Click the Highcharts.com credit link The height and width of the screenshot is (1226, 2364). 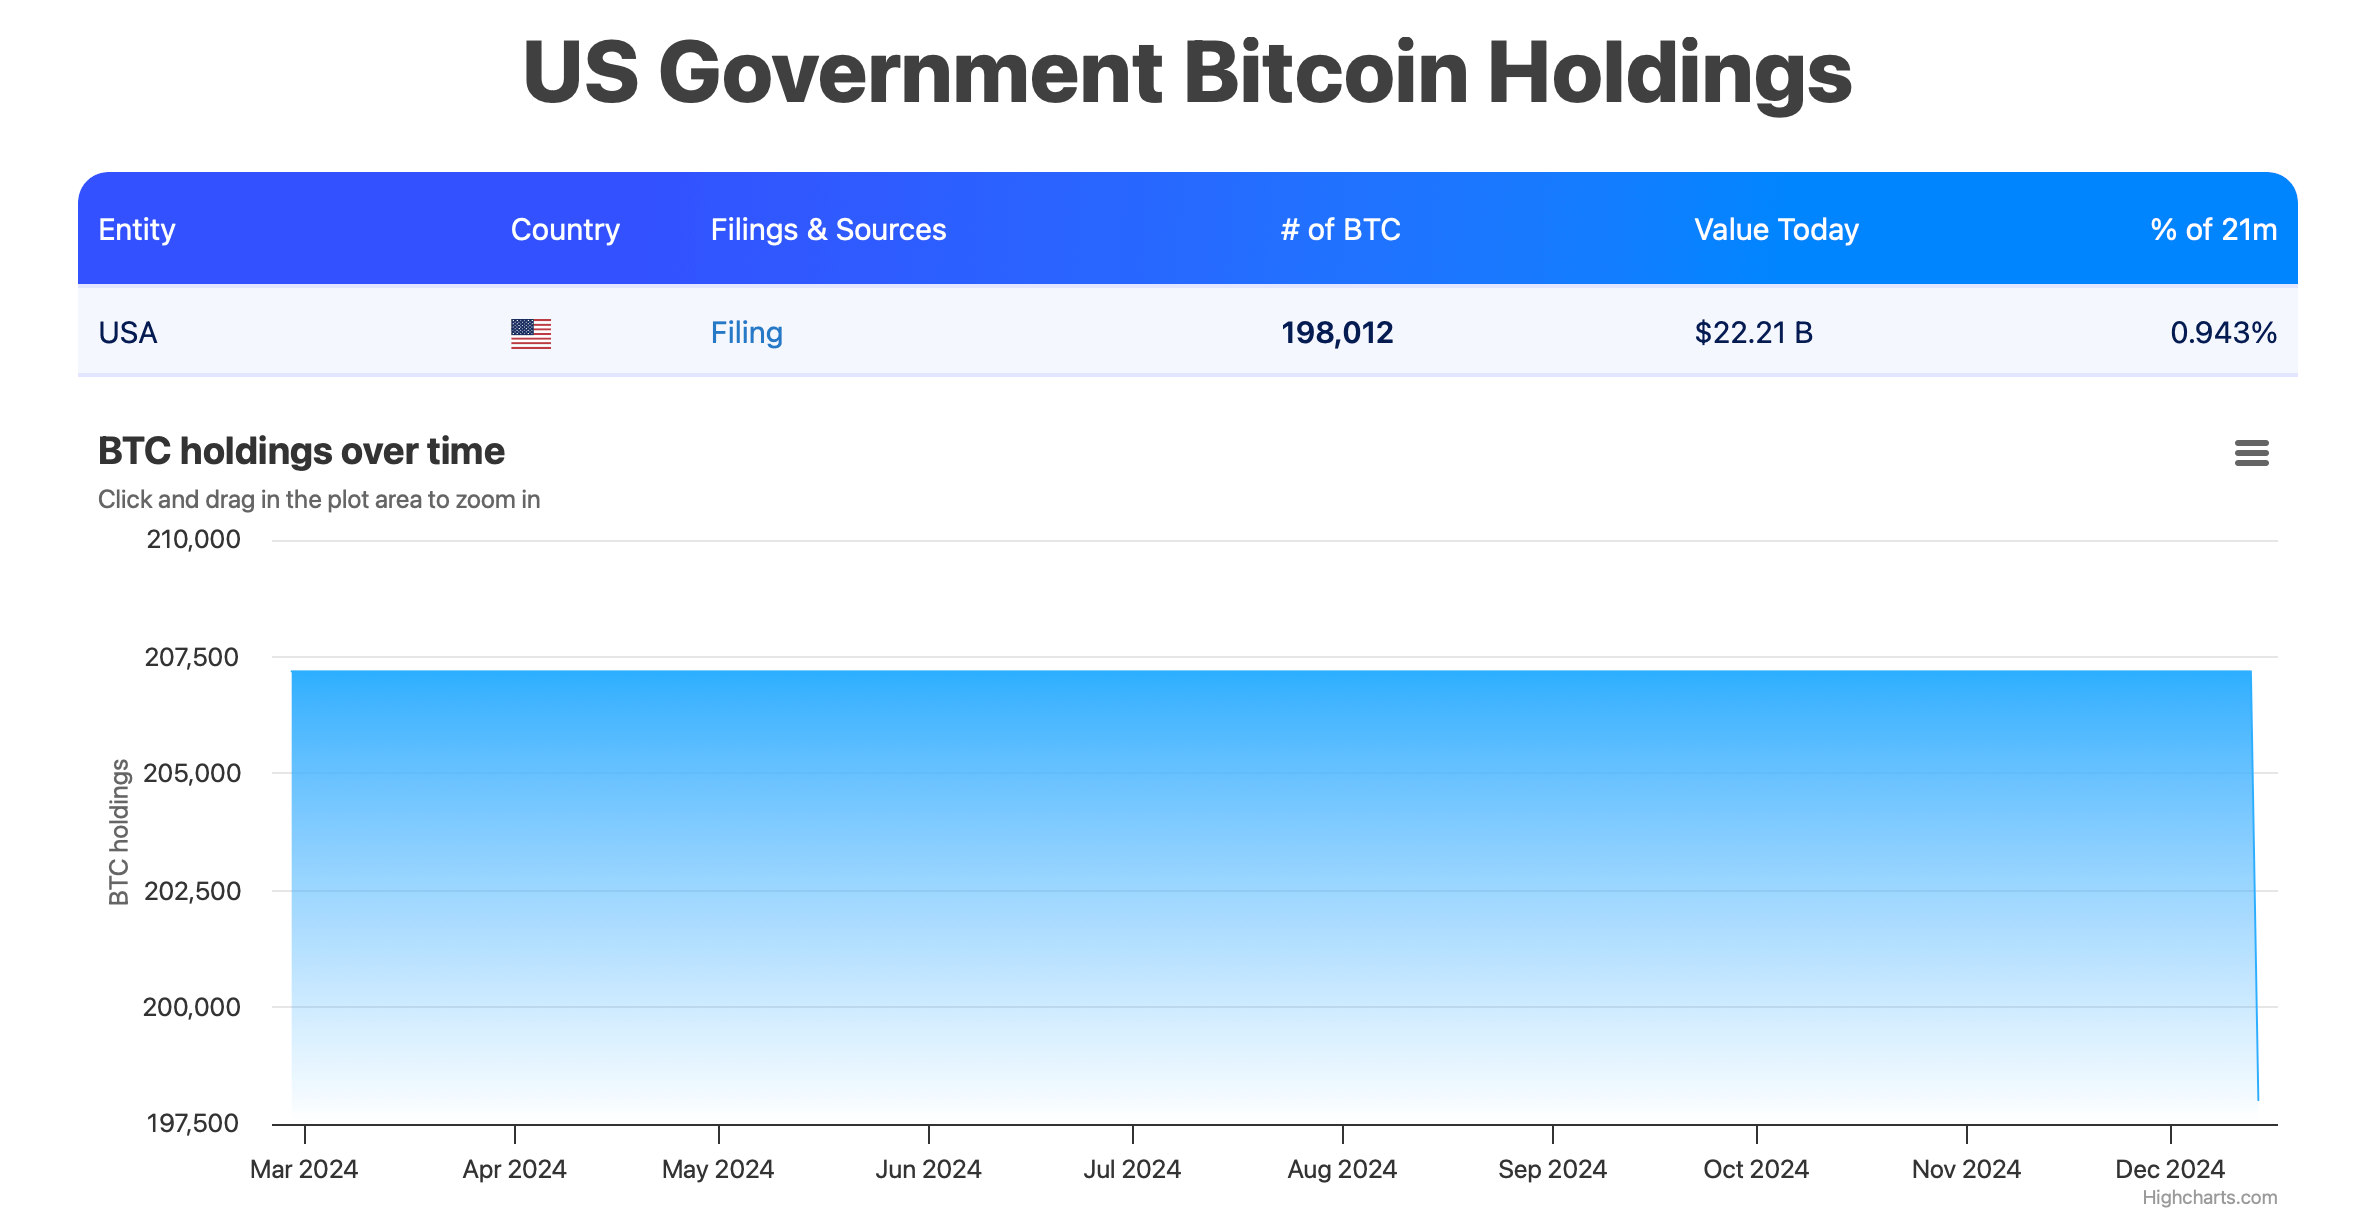[x=2209, y=1197]
